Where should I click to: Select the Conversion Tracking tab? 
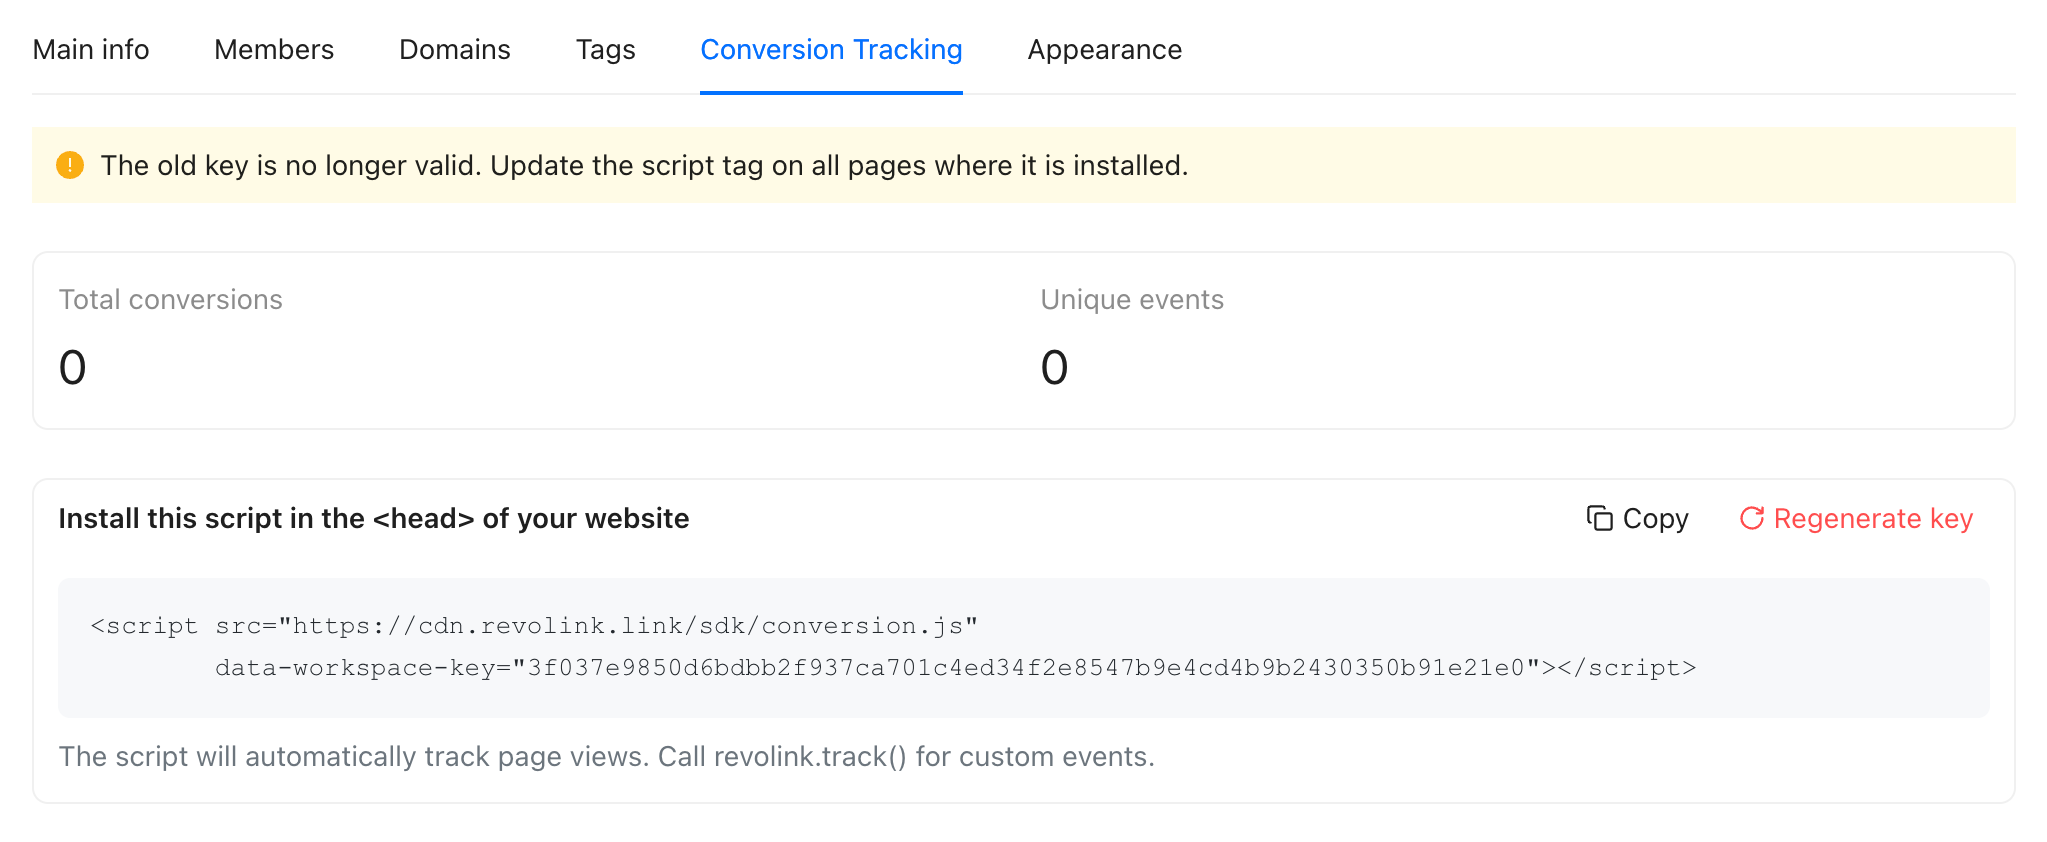[x=831, y=50]
